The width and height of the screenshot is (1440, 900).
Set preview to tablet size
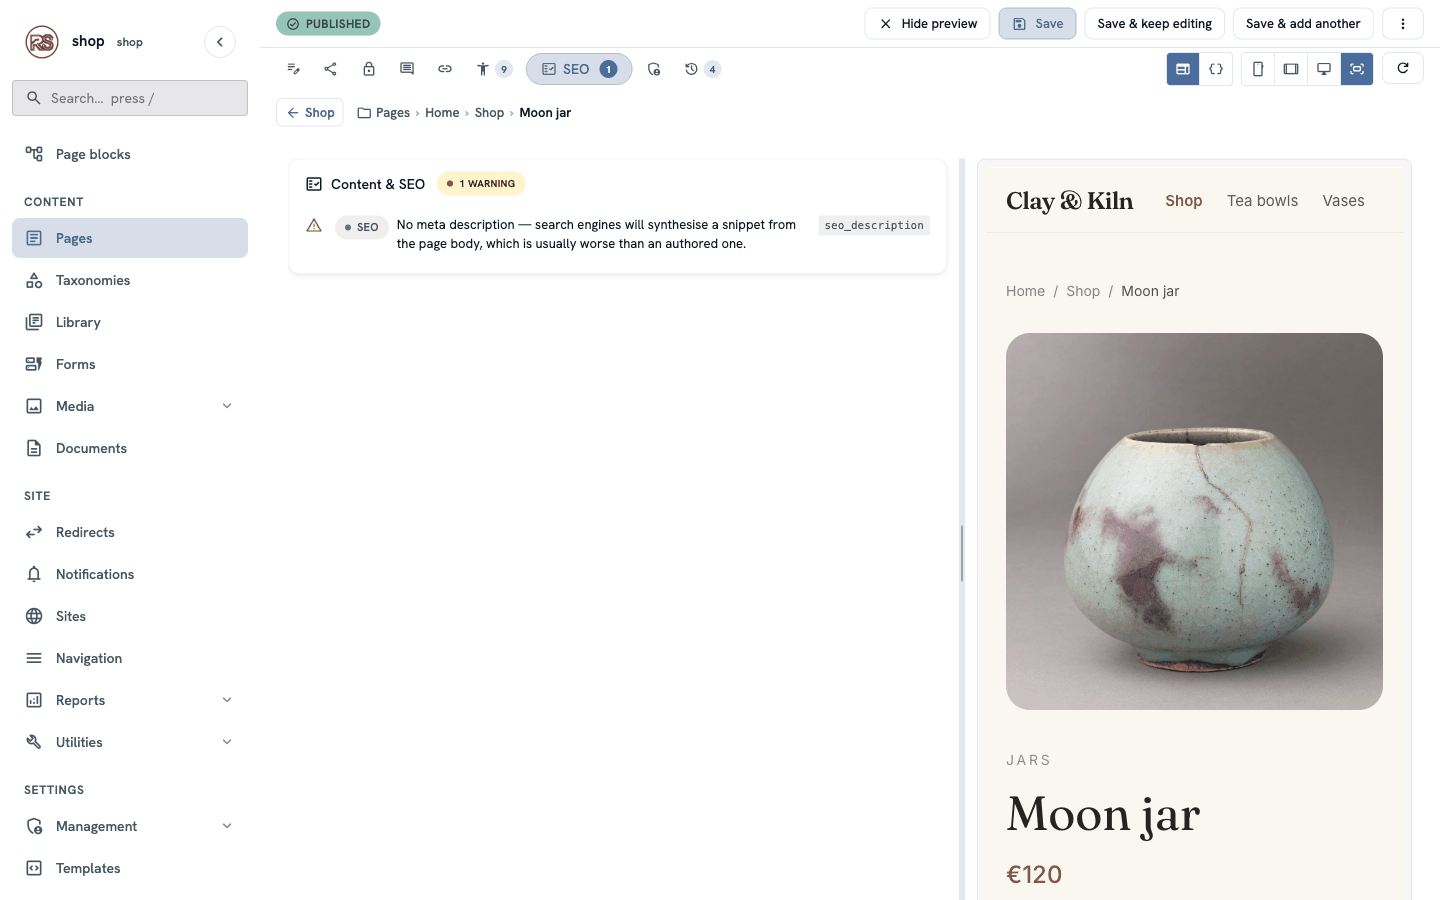point(1291,69)
